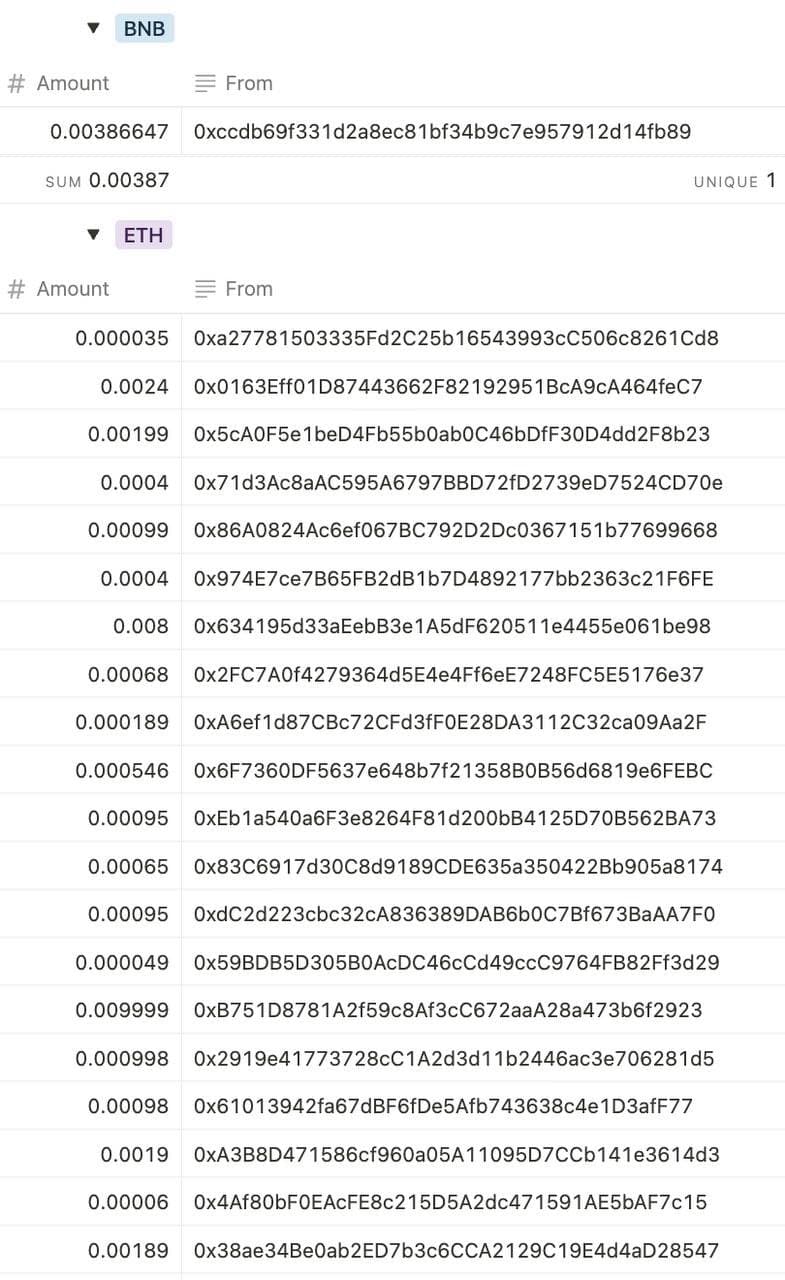Click the text icon in ETH From header

coord(205,289)
